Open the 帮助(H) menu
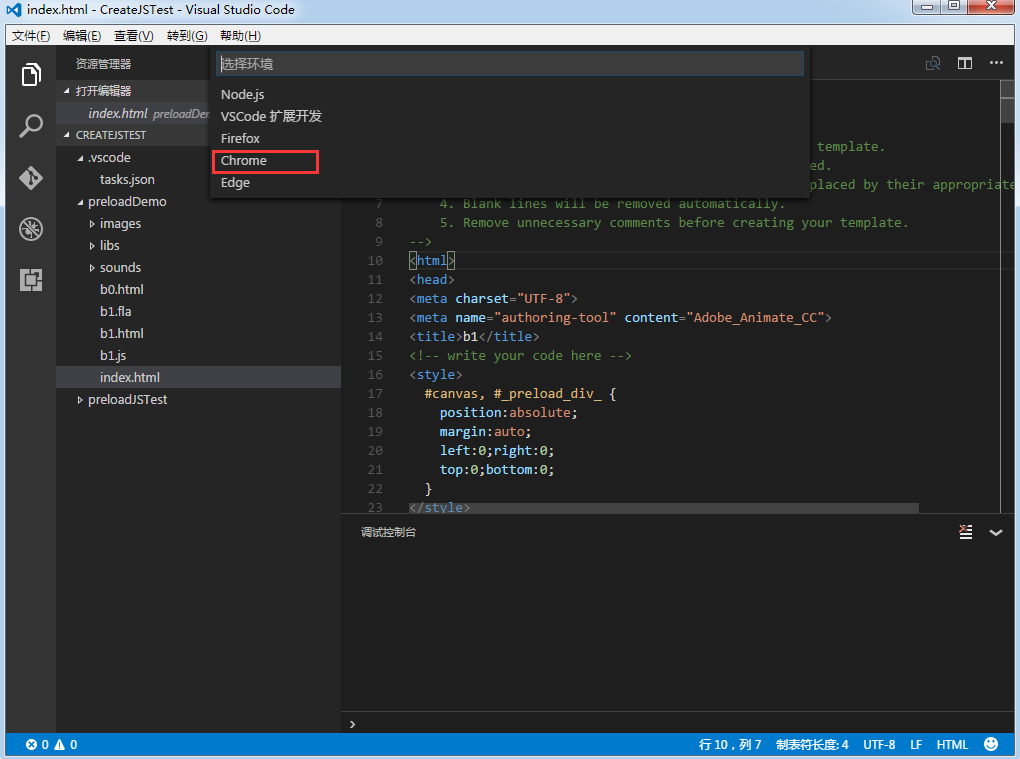The image size is (1020, 759). point(240,36)
